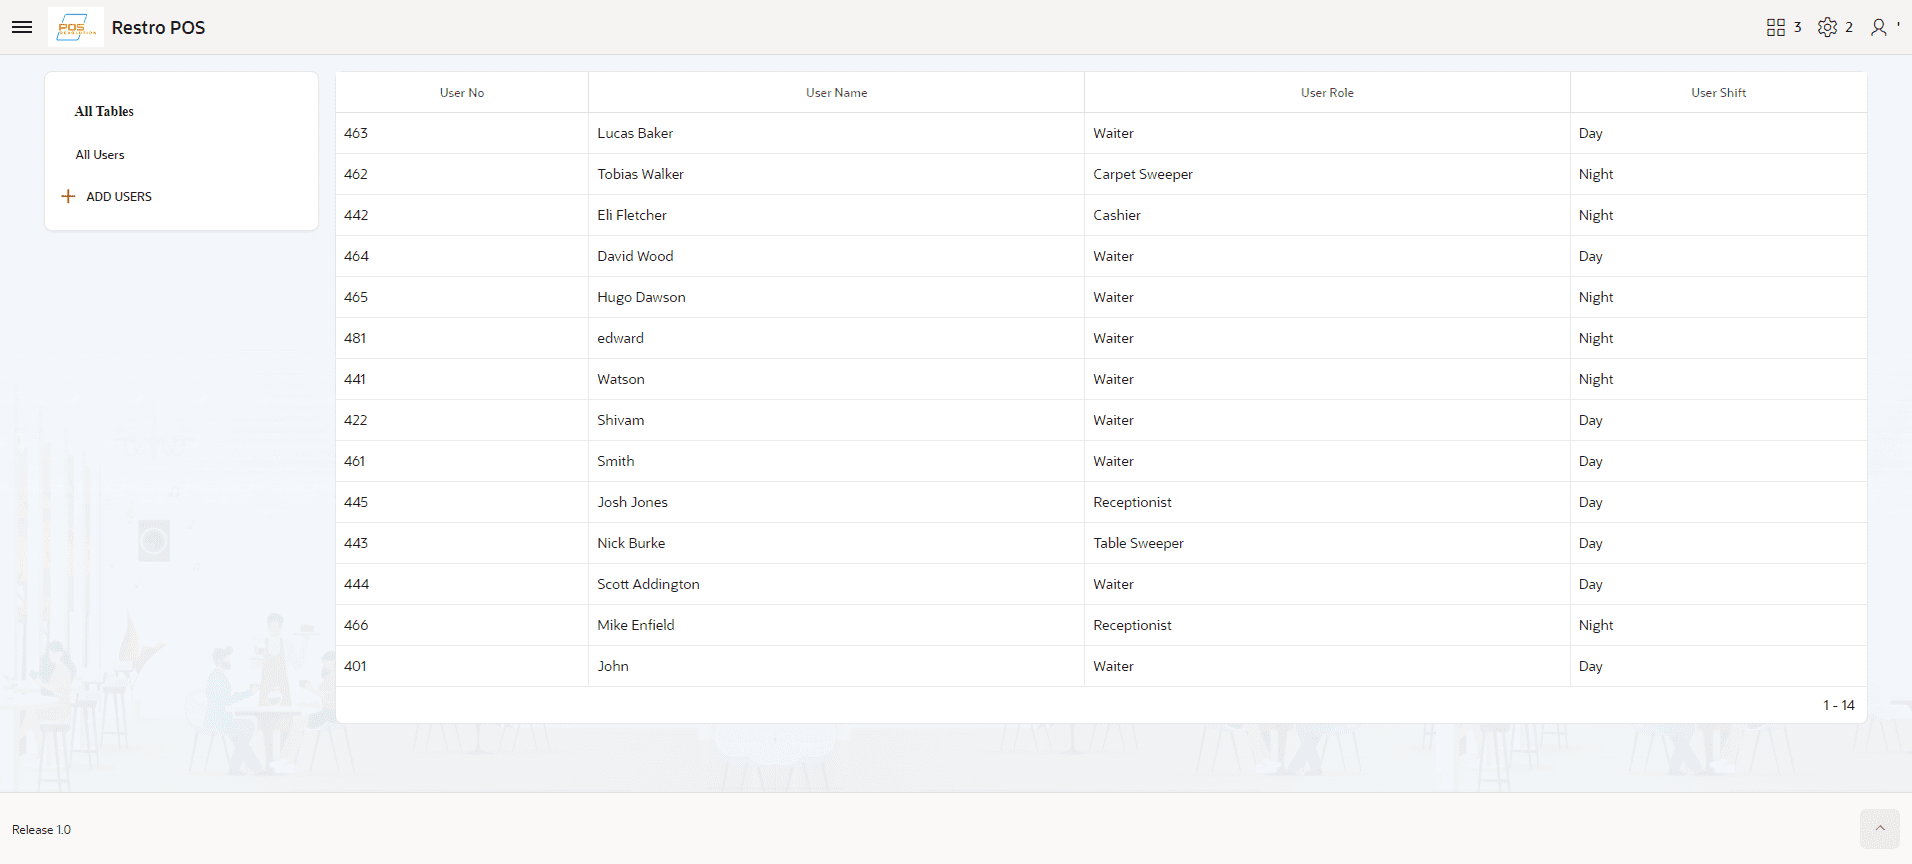Select user number 442 cell
The height and width of the screenshot is (864, 1912).
coord(356,215)
